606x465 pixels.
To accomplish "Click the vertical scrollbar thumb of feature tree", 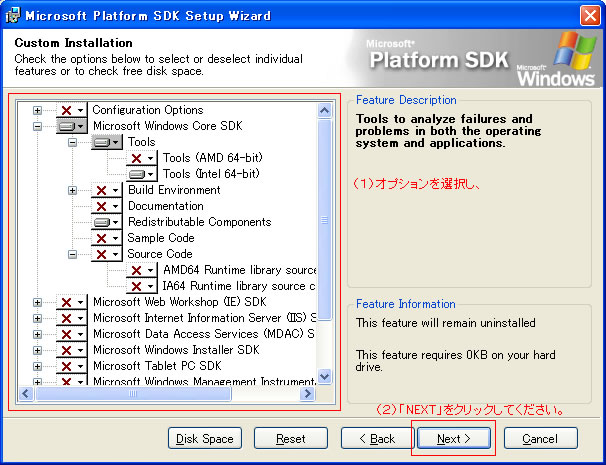I will tap(324, 220).
